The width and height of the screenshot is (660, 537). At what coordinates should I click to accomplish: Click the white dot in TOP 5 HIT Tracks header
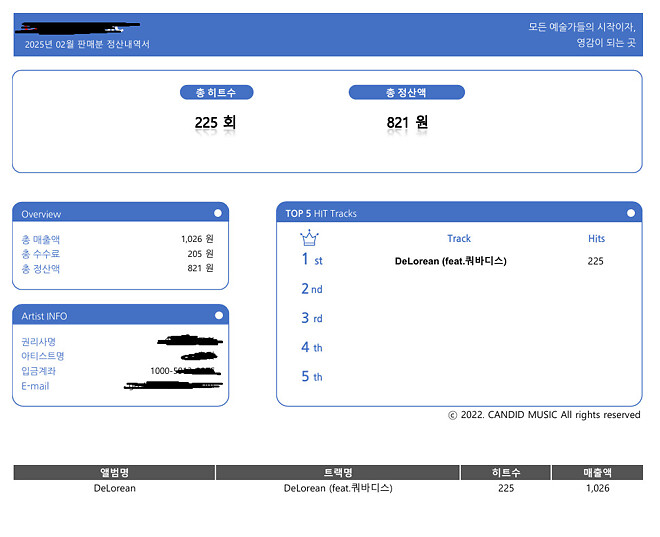631,213
